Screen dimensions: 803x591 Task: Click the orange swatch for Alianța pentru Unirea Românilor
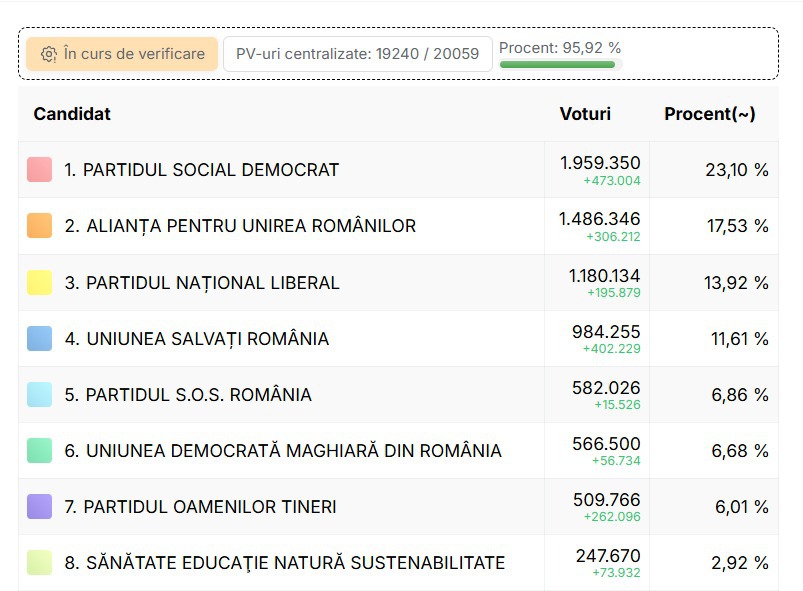39,226
